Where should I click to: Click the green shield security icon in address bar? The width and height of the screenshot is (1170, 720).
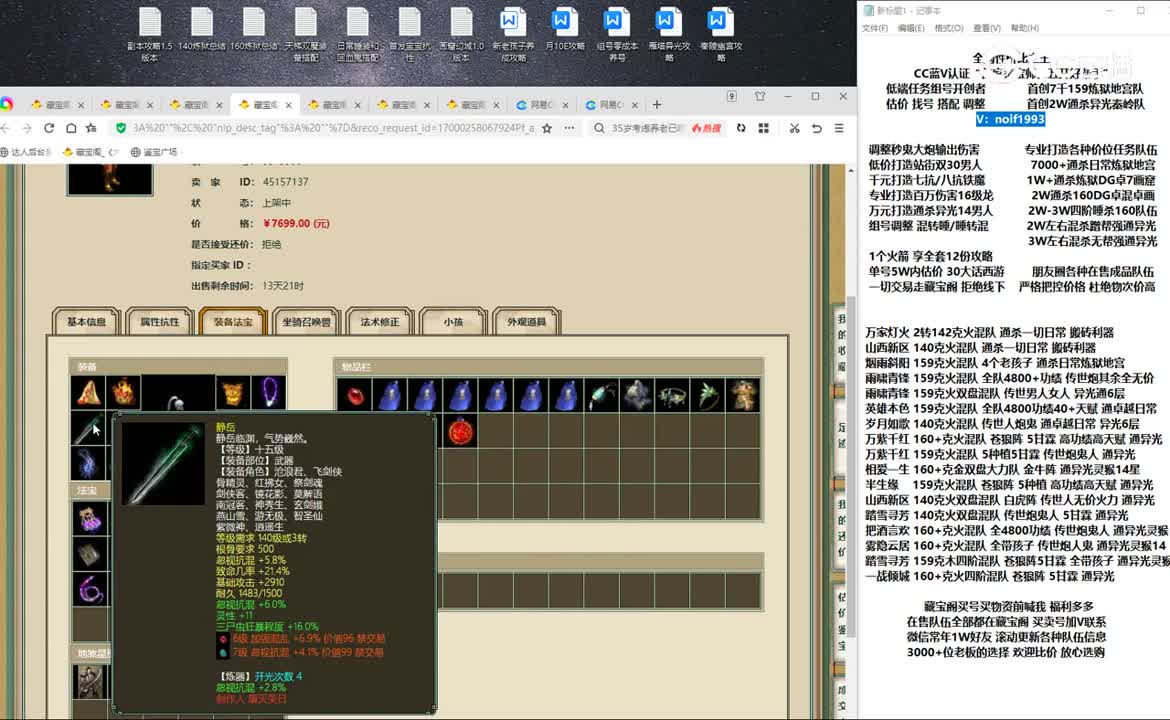[x=121, y=128]
